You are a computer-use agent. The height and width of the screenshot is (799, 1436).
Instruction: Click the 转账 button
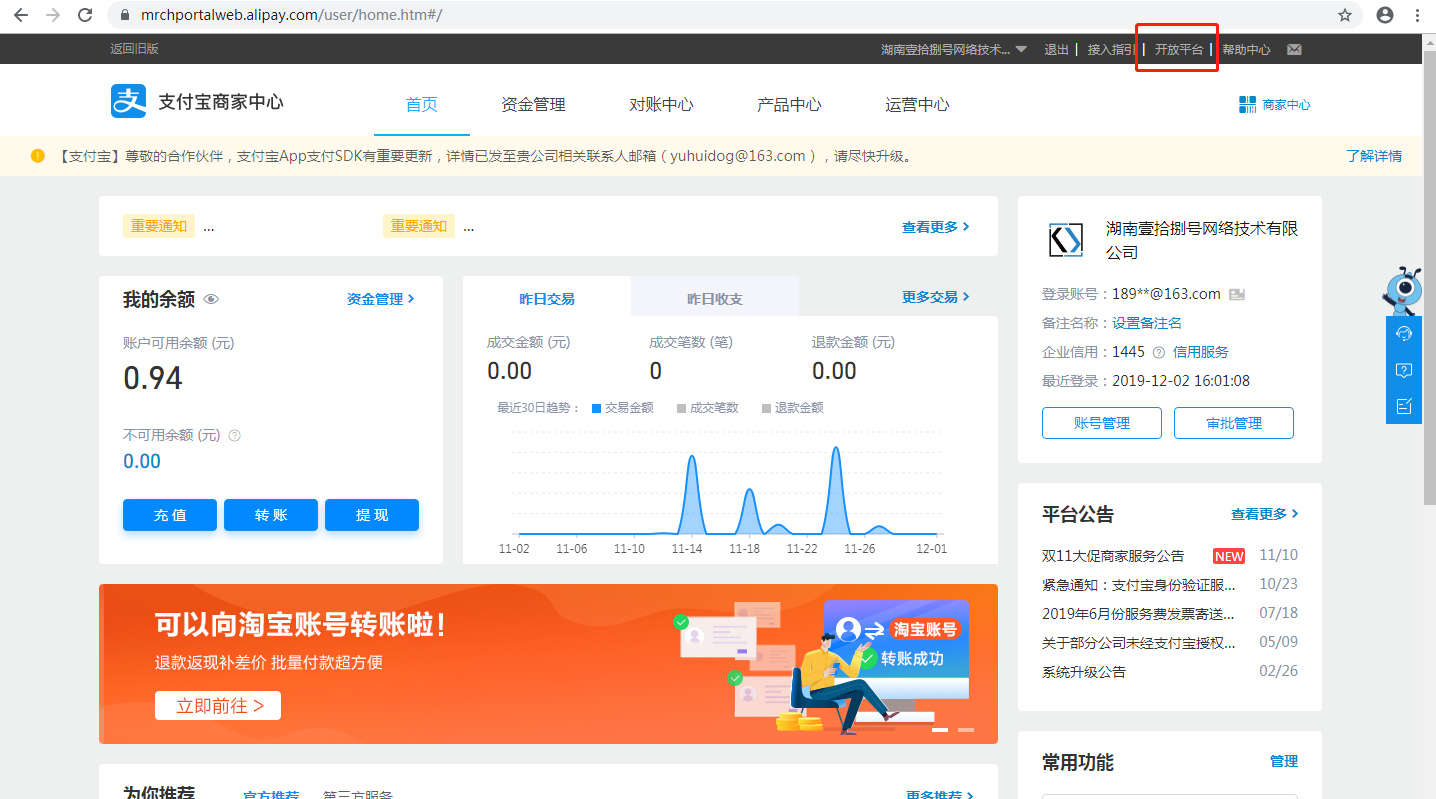click(x=271, y=515)
